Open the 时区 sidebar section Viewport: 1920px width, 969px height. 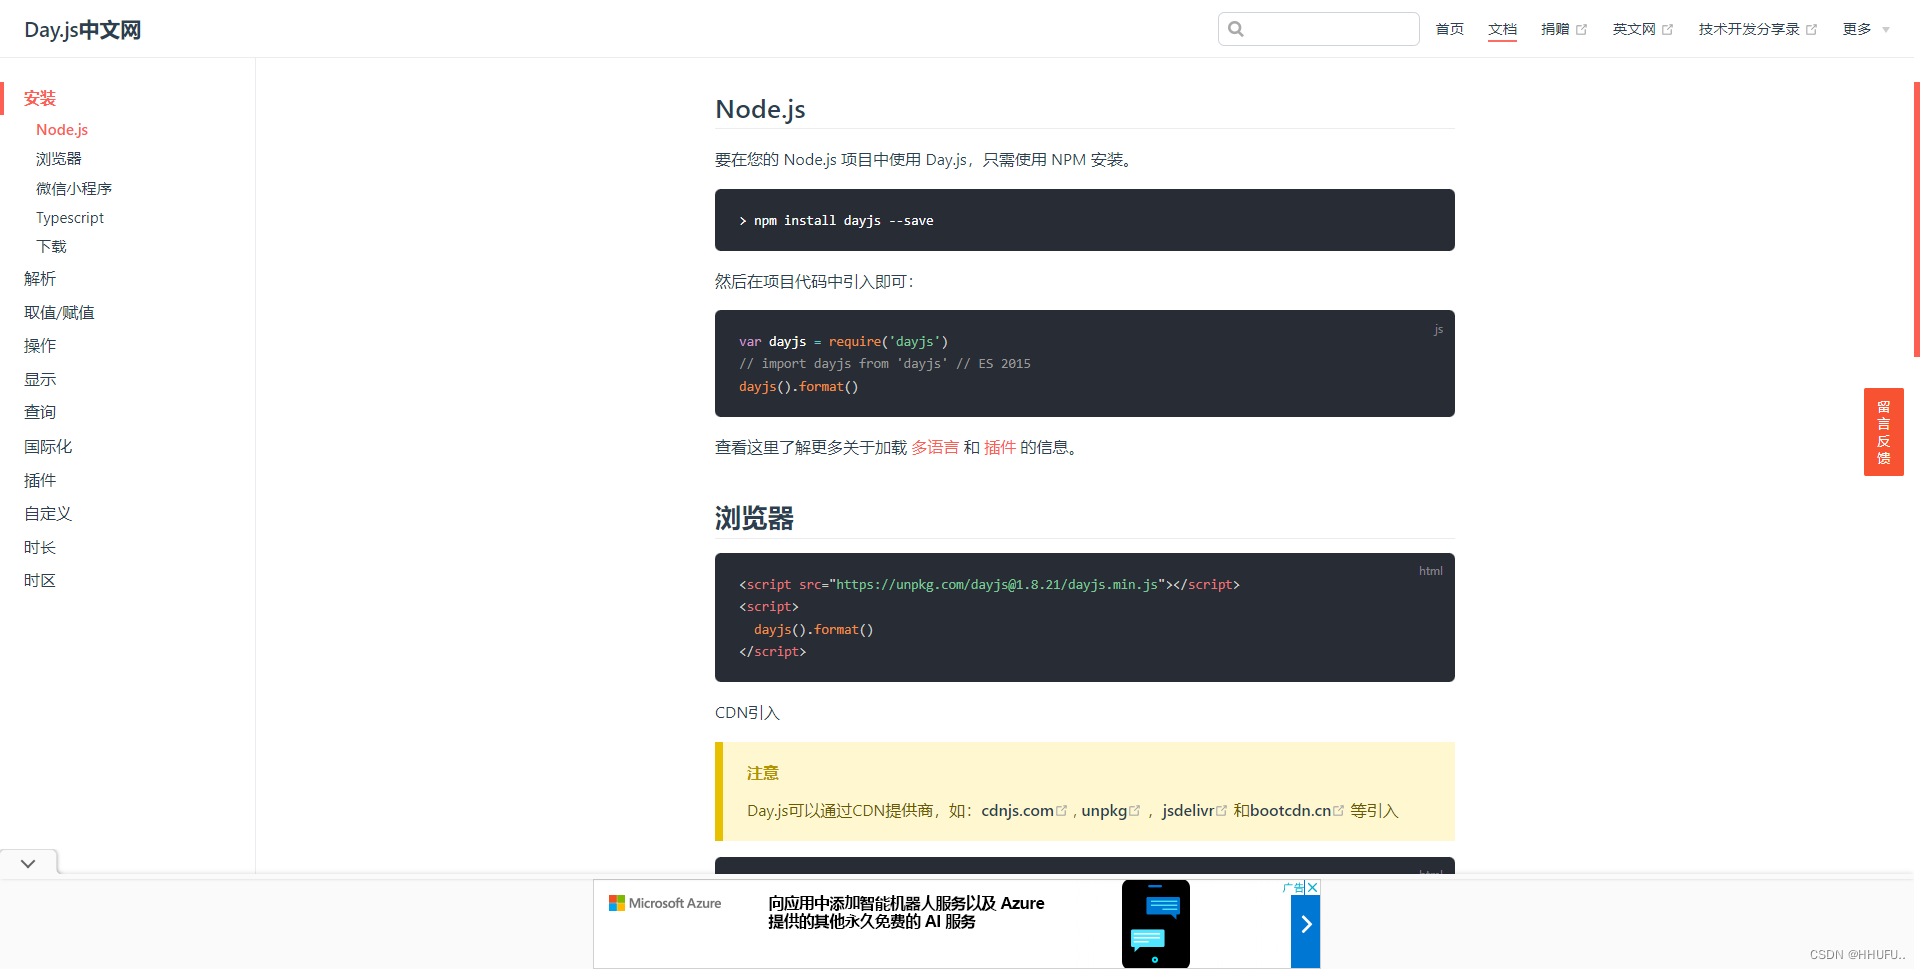[x=40, y=580]
